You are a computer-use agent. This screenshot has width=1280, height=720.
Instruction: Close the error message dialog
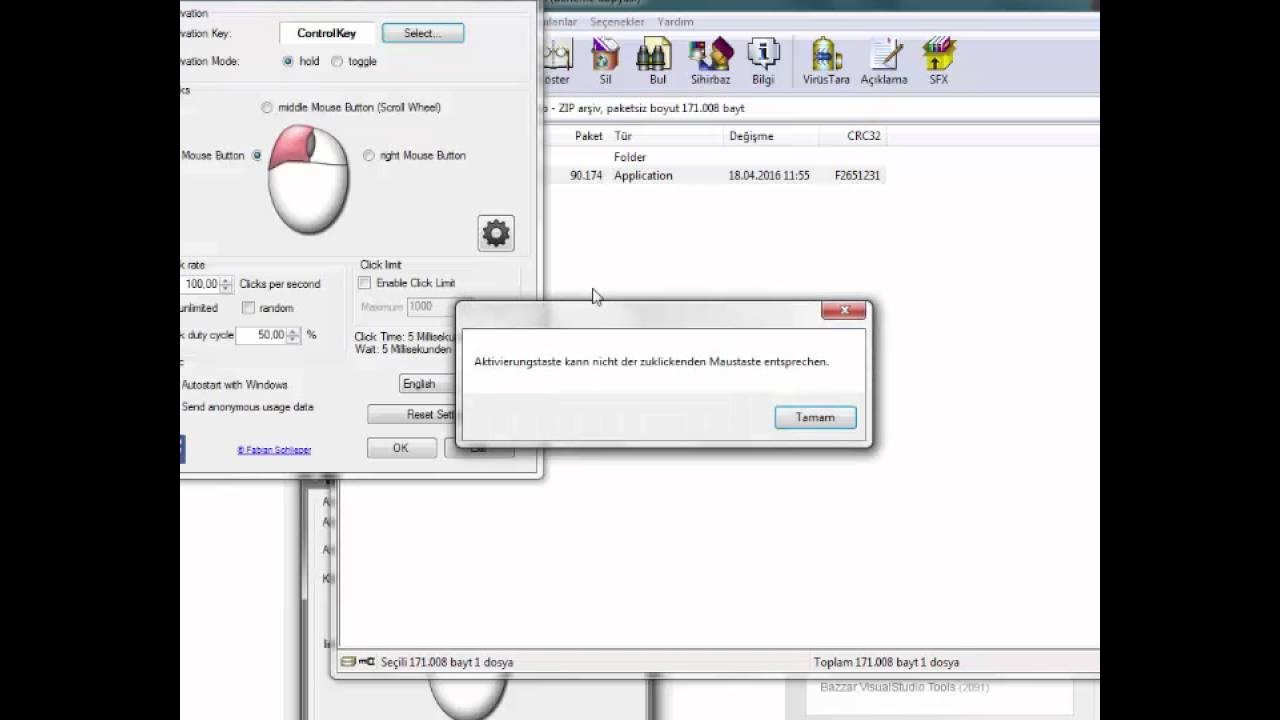click(844, 310)
